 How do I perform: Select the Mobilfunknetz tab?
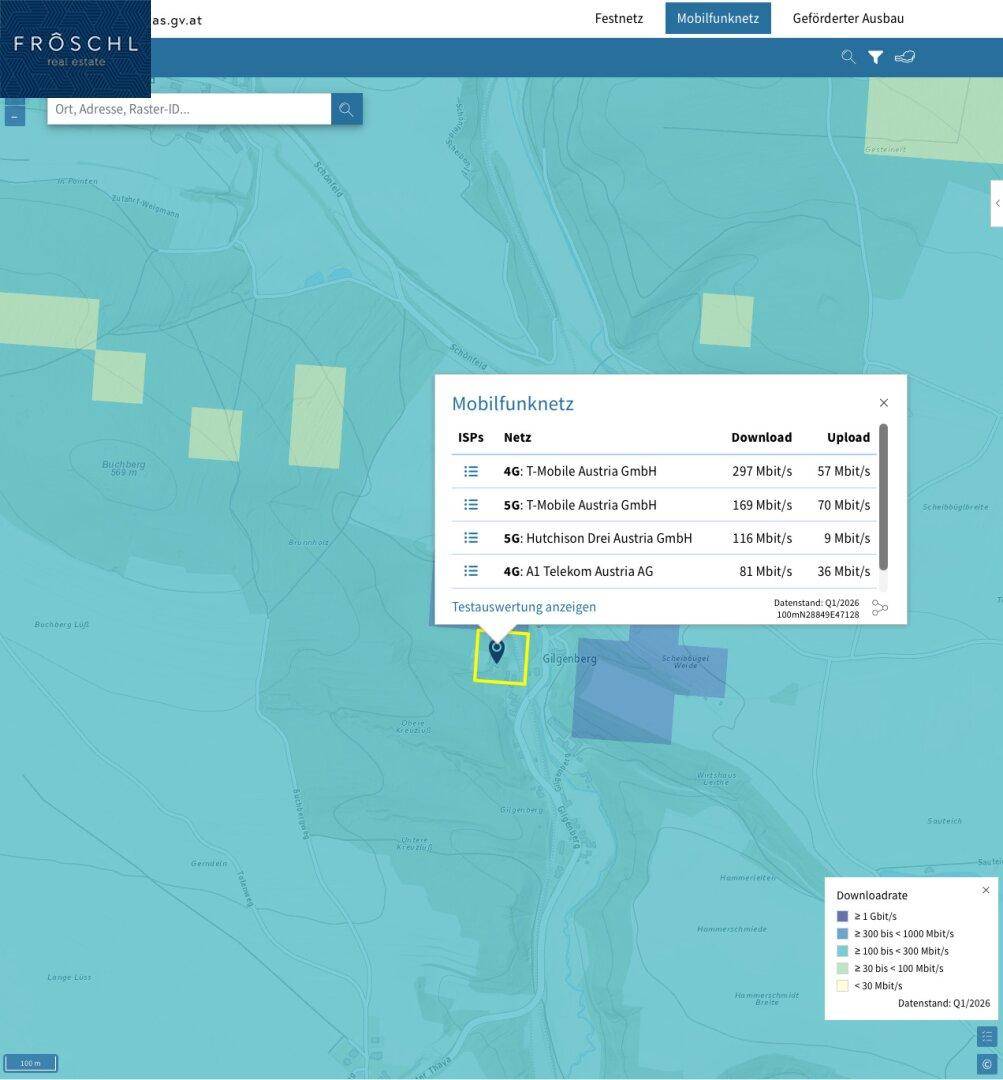click(x=718, y=19)
